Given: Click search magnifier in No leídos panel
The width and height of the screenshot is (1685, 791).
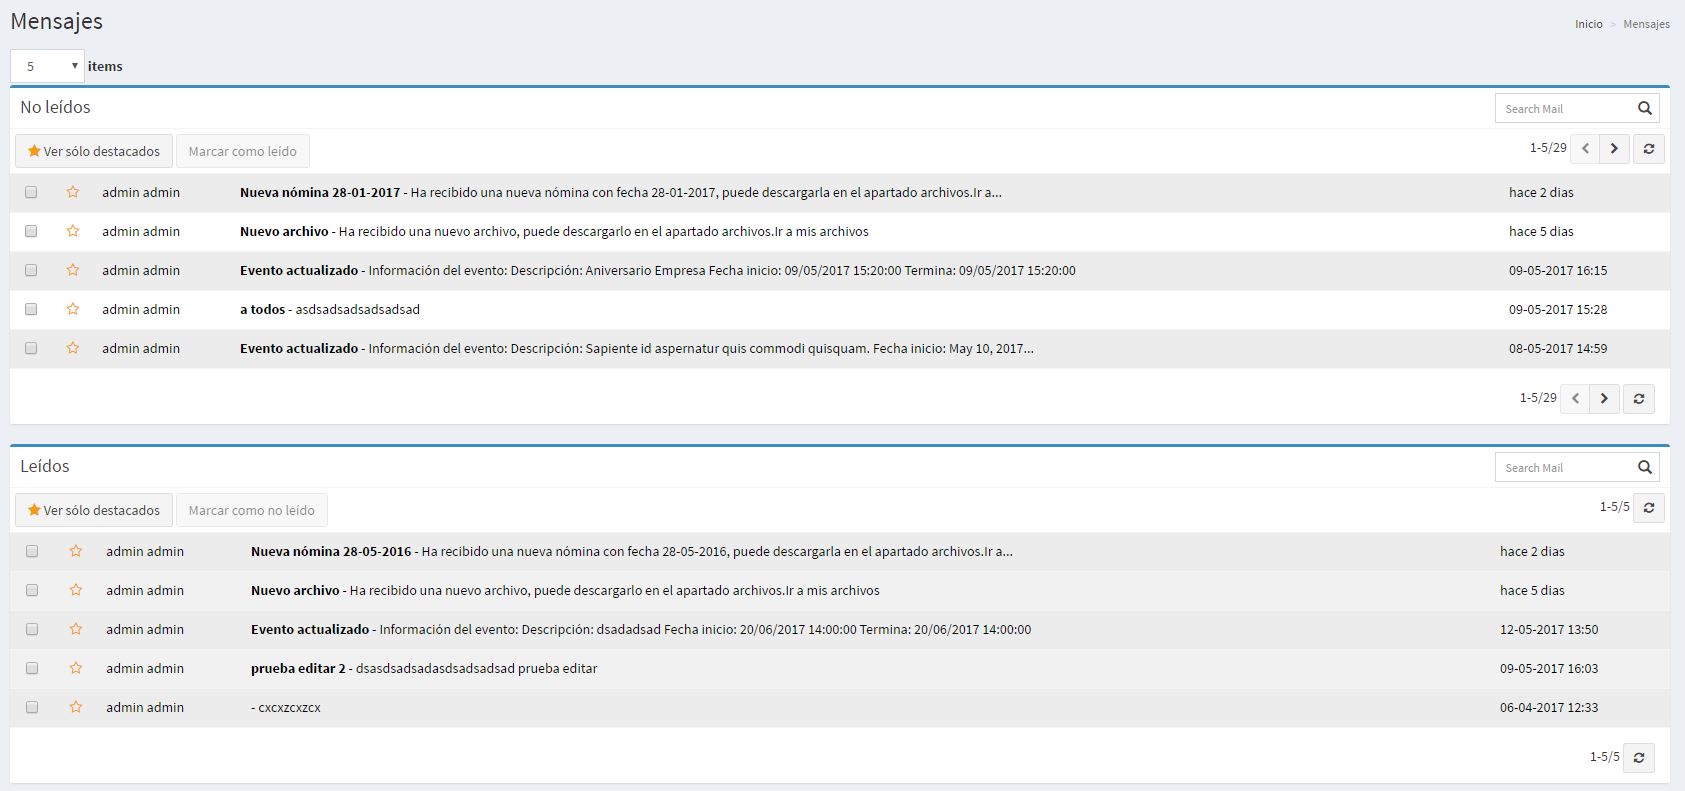Looking at the screenshot, I should pyautogui.click(x=1644, y=108).
